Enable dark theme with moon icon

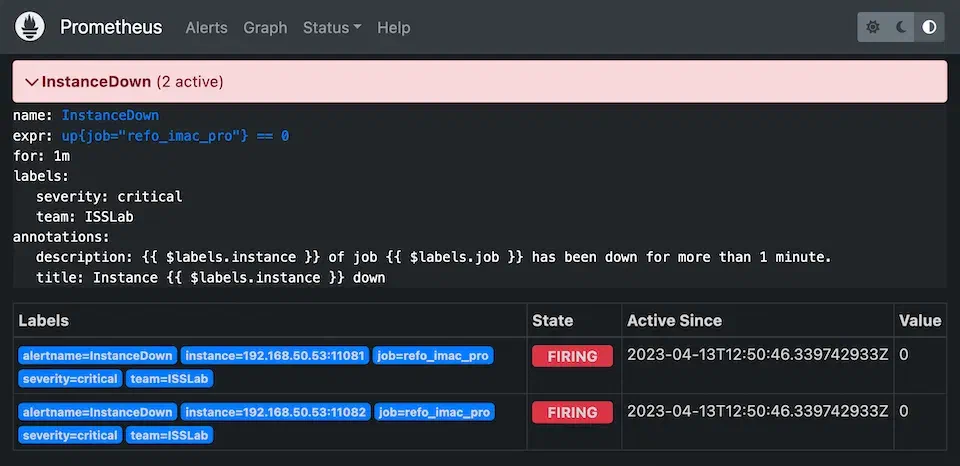pyautogui.click(x=901, y=27)
